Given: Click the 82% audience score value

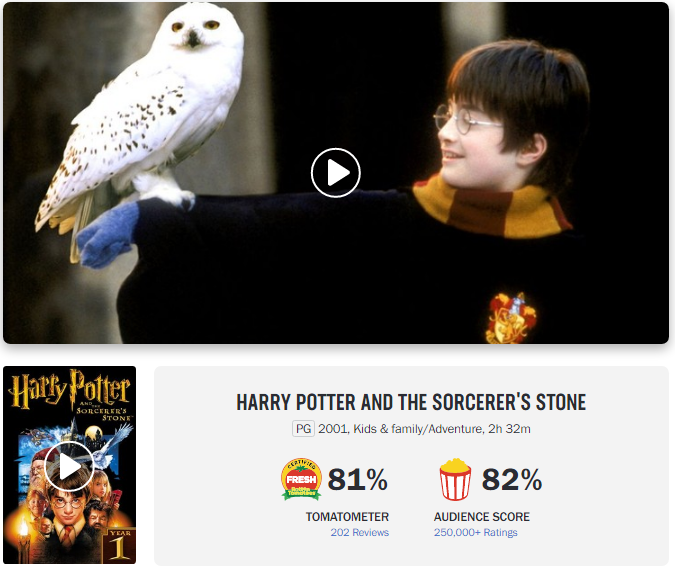Looking at the screenshot, I should click(512, 479).
